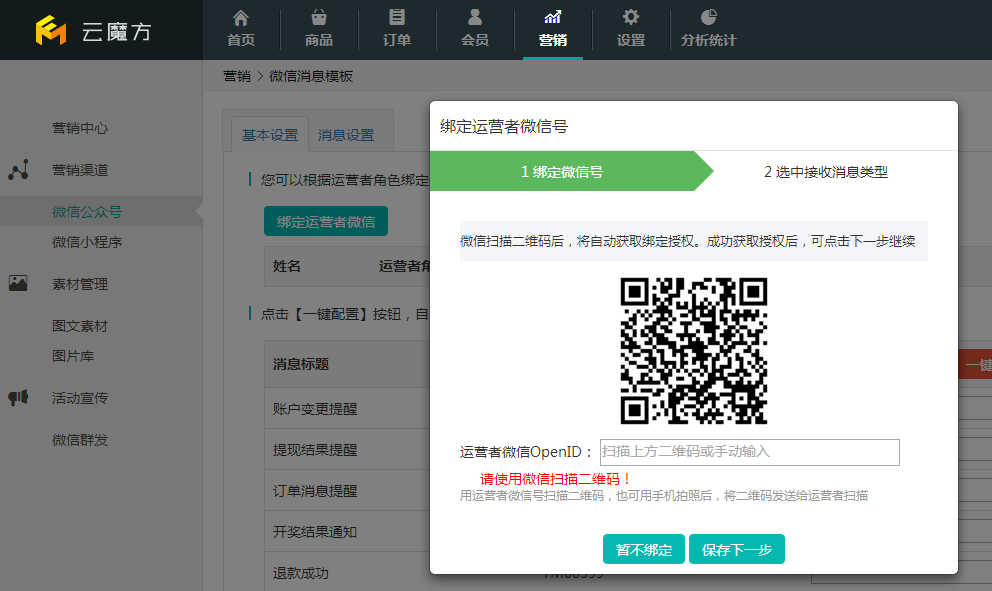Open 营销中心 in the sidebar
Screen dimensions: 992x591
80,128
